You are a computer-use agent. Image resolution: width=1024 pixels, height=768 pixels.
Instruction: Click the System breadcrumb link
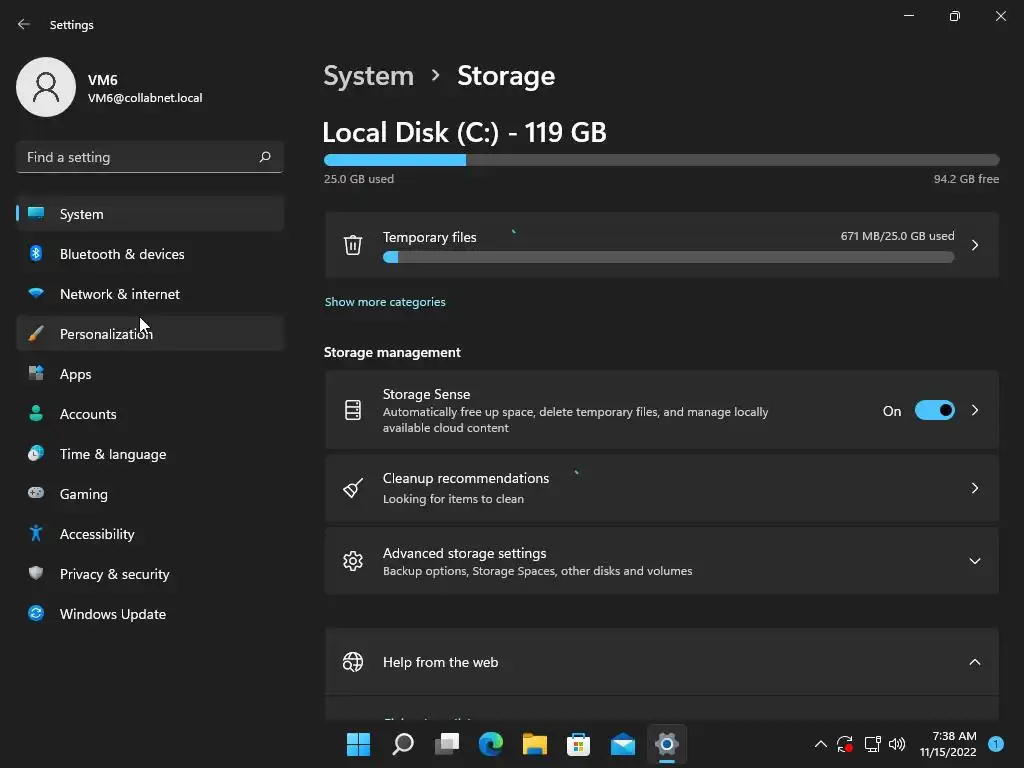(368, 76)
